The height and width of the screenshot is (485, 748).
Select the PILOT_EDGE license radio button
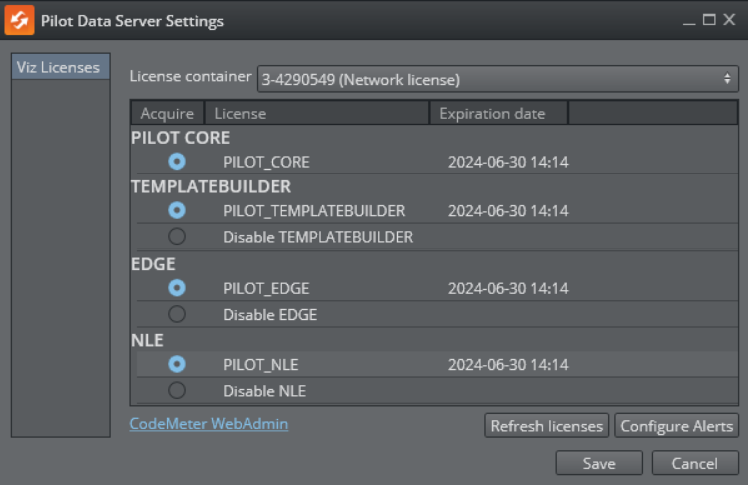point(177,288)
